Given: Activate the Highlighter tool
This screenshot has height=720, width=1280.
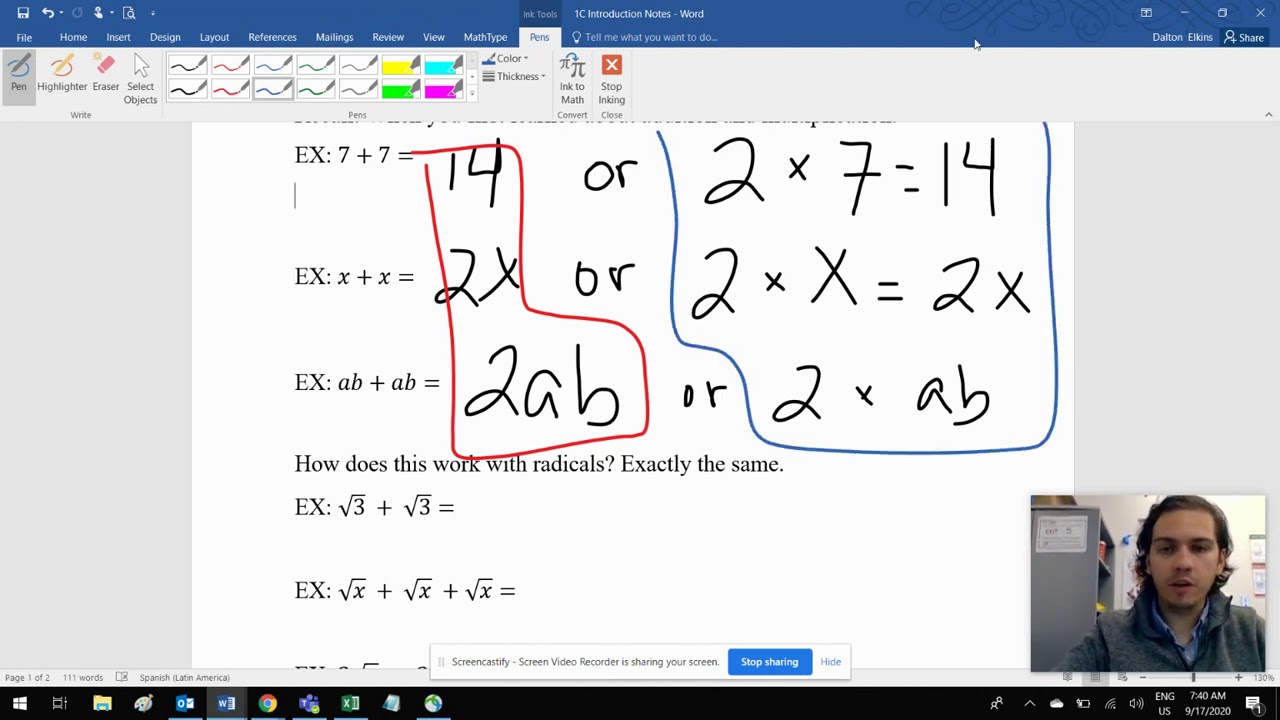Looking at the screenshot, I should 62,74.
